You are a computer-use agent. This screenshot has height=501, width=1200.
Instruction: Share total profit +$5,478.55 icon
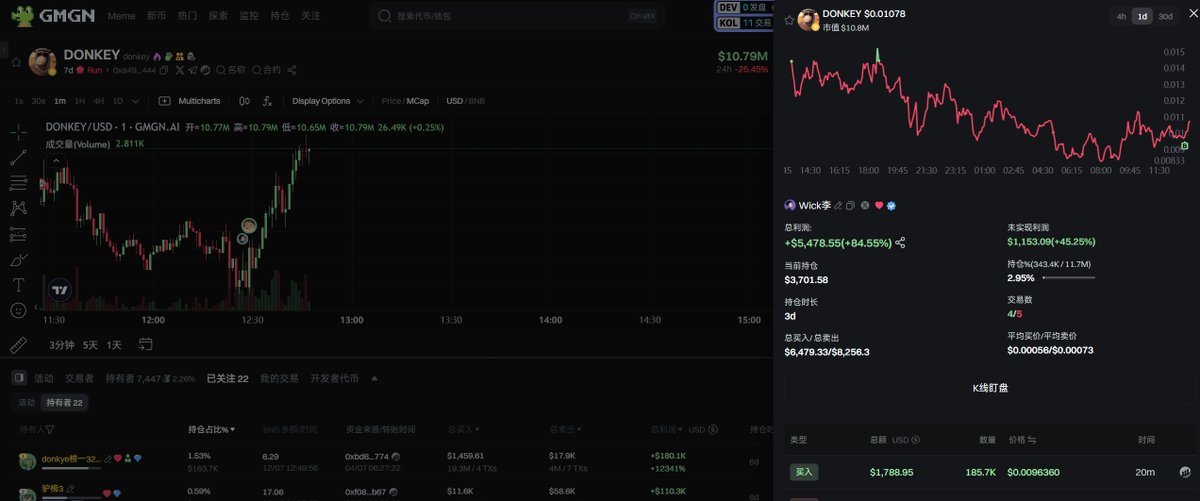coord(900,242)
